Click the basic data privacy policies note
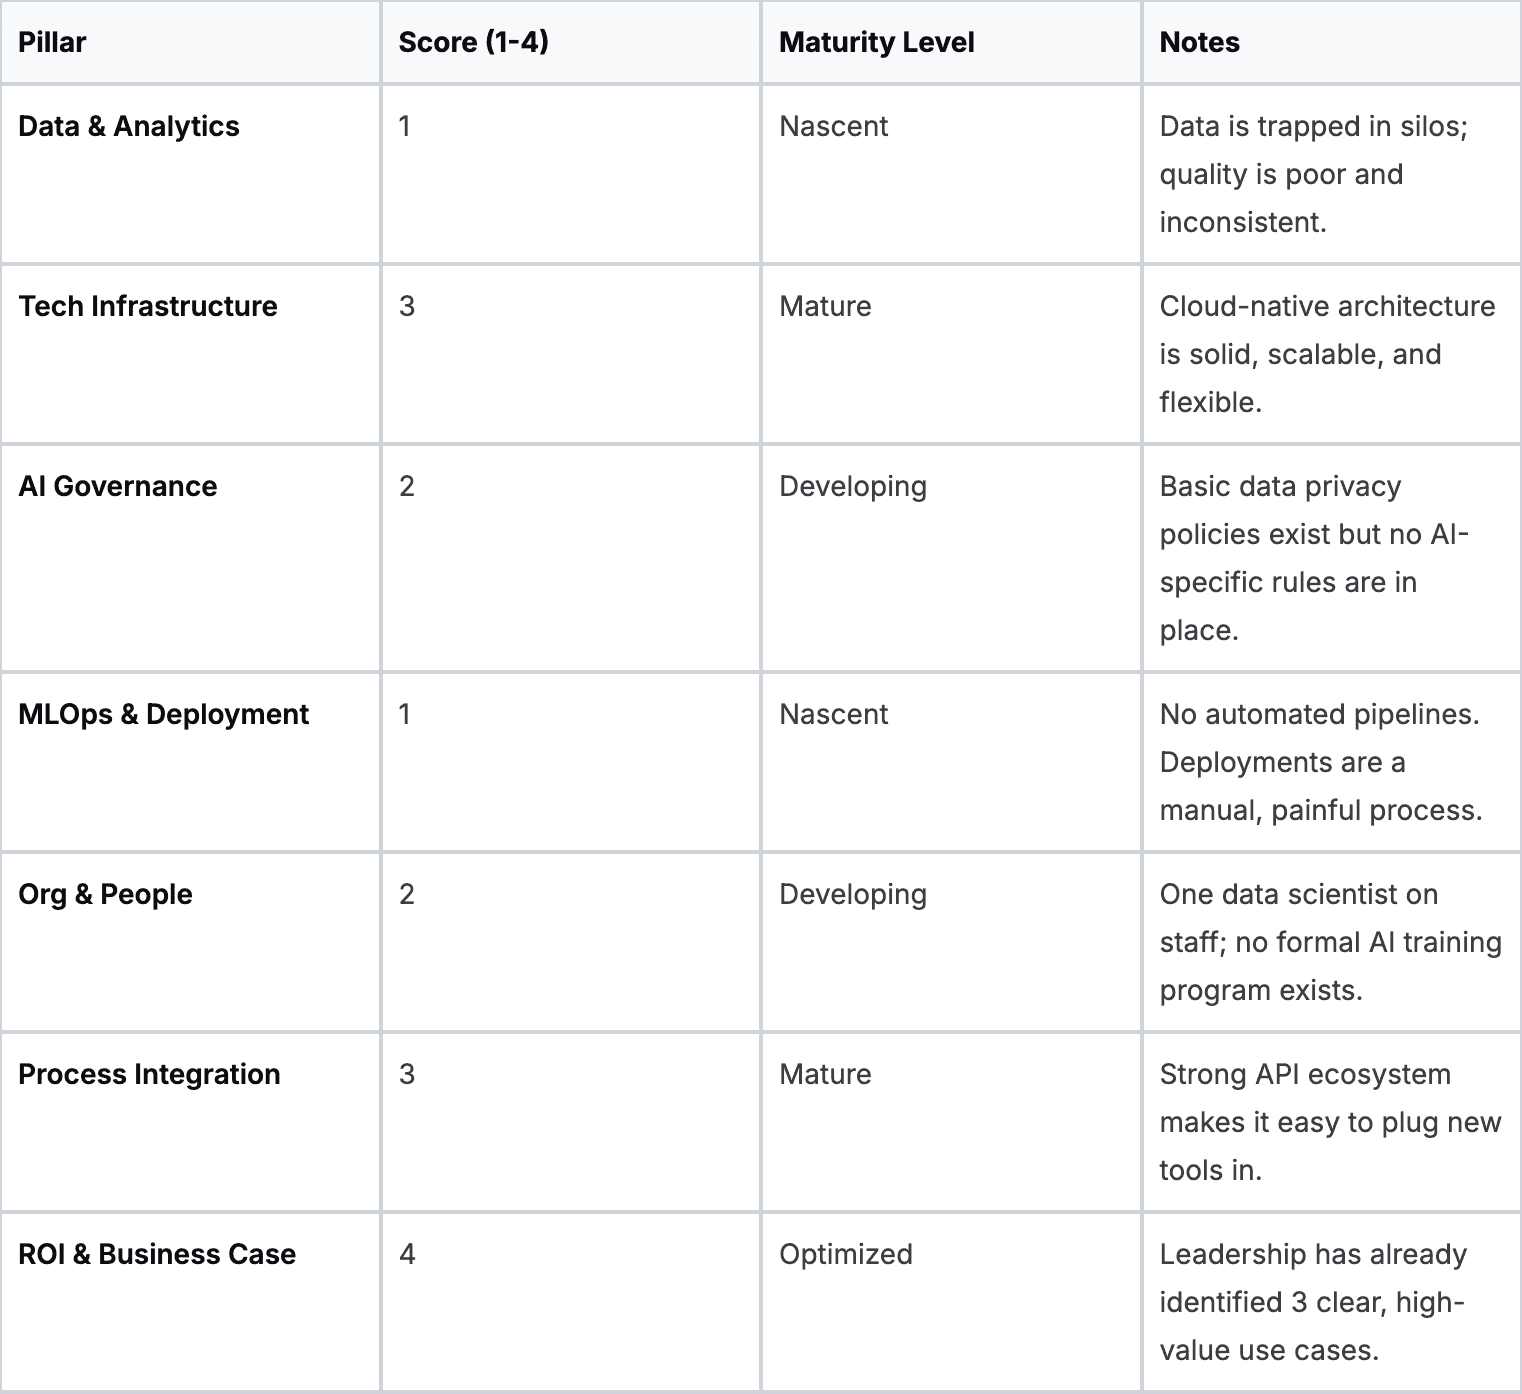1522x1394 pixels. [x=1313, y=558]
